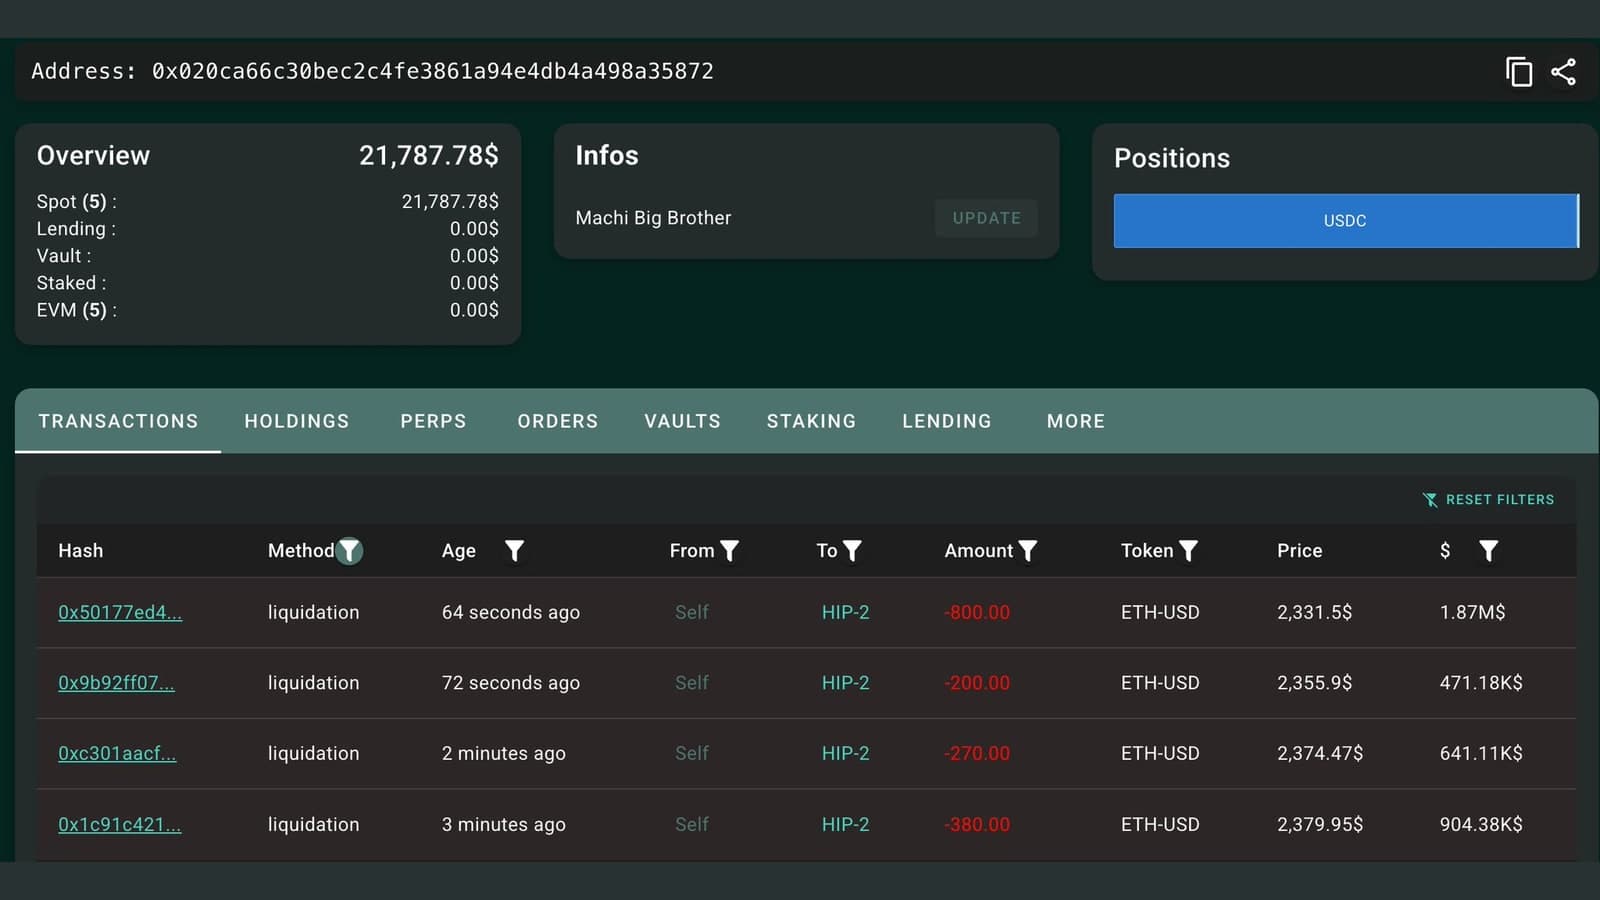Go to the Vaults tab
The height and width of the screenshot is (900, 1600).
[682, 421]
